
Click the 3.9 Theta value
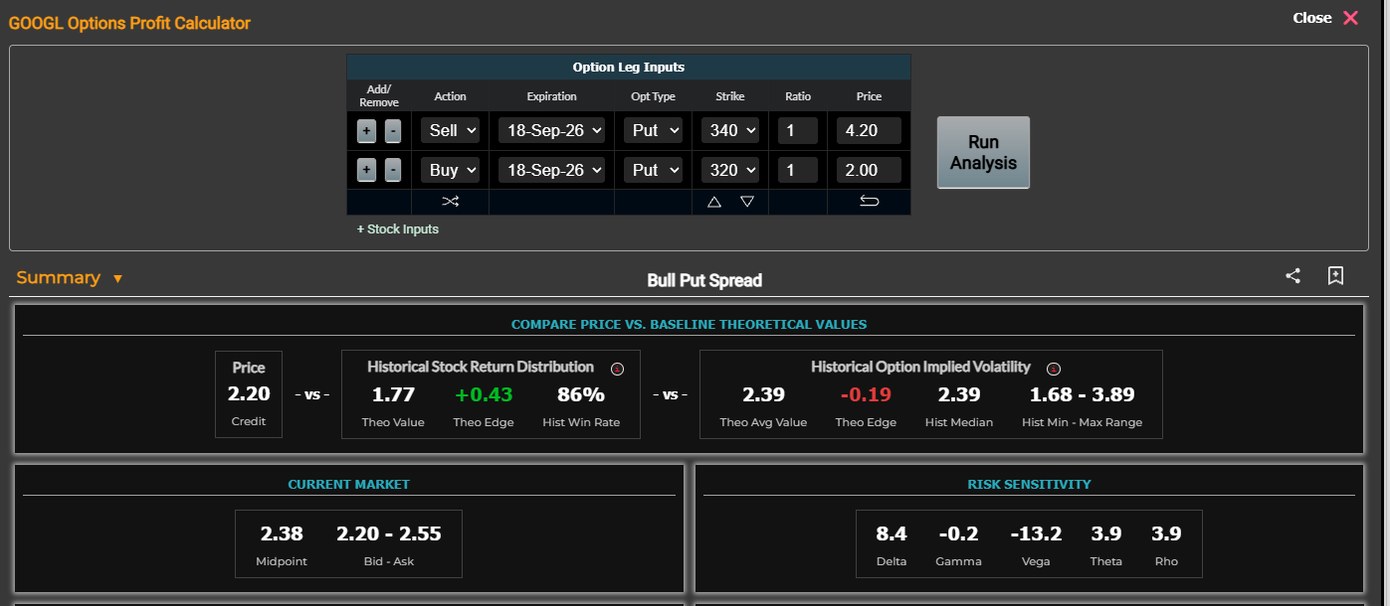1106,534
